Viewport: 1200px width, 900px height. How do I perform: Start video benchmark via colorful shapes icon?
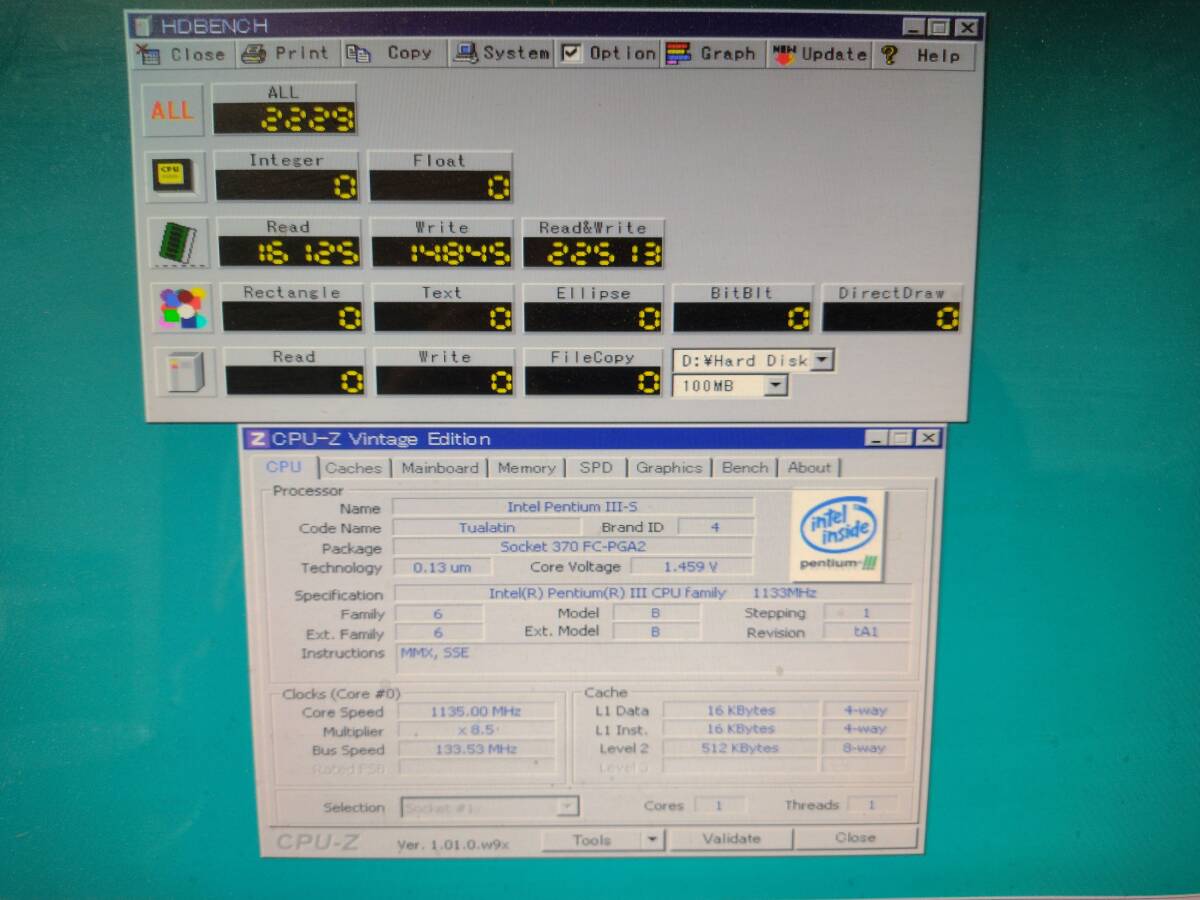[183, 308]
